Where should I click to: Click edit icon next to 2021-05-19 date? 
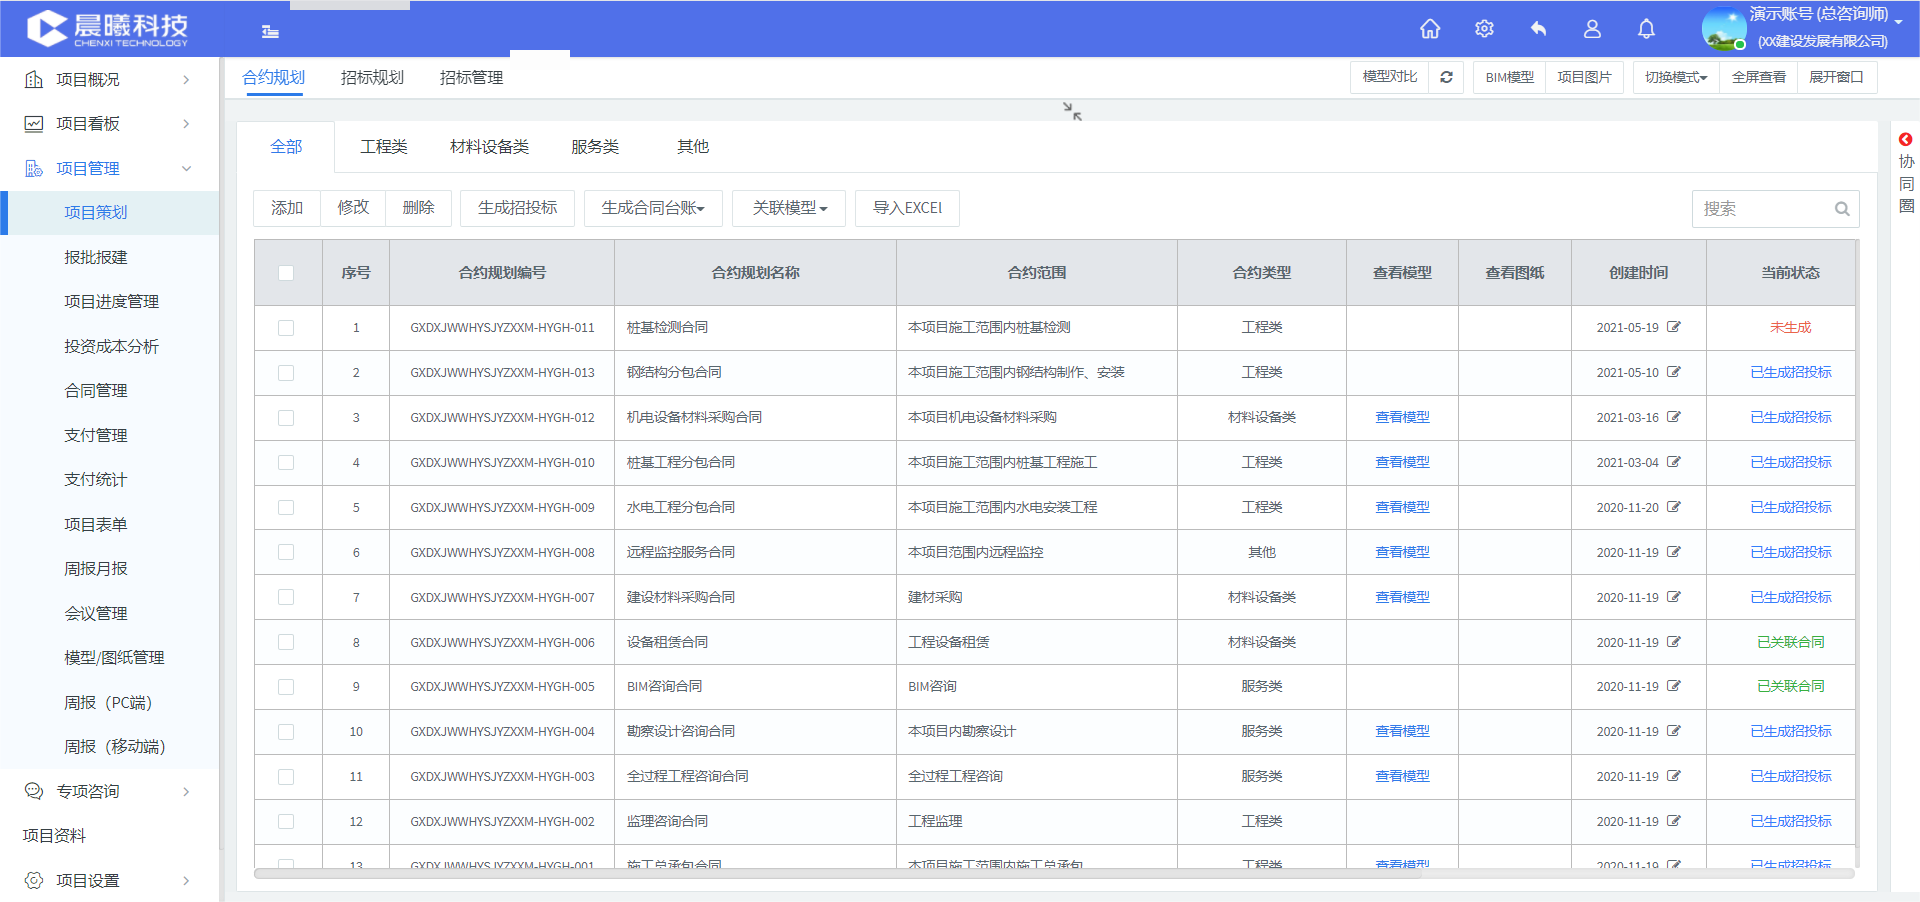point(1674,327)
